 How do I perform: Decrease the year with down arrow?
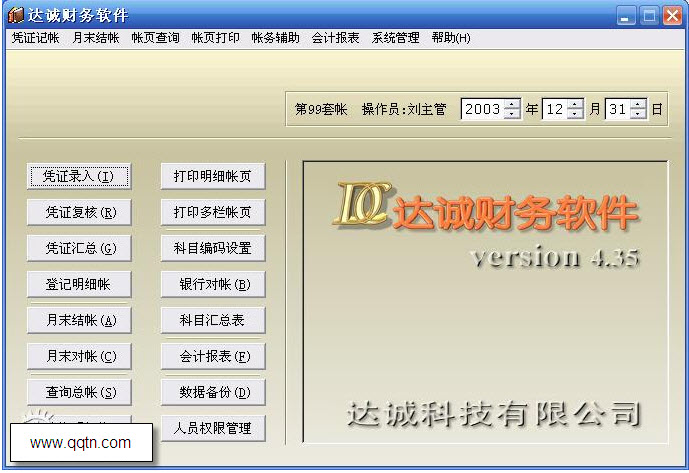511,113
